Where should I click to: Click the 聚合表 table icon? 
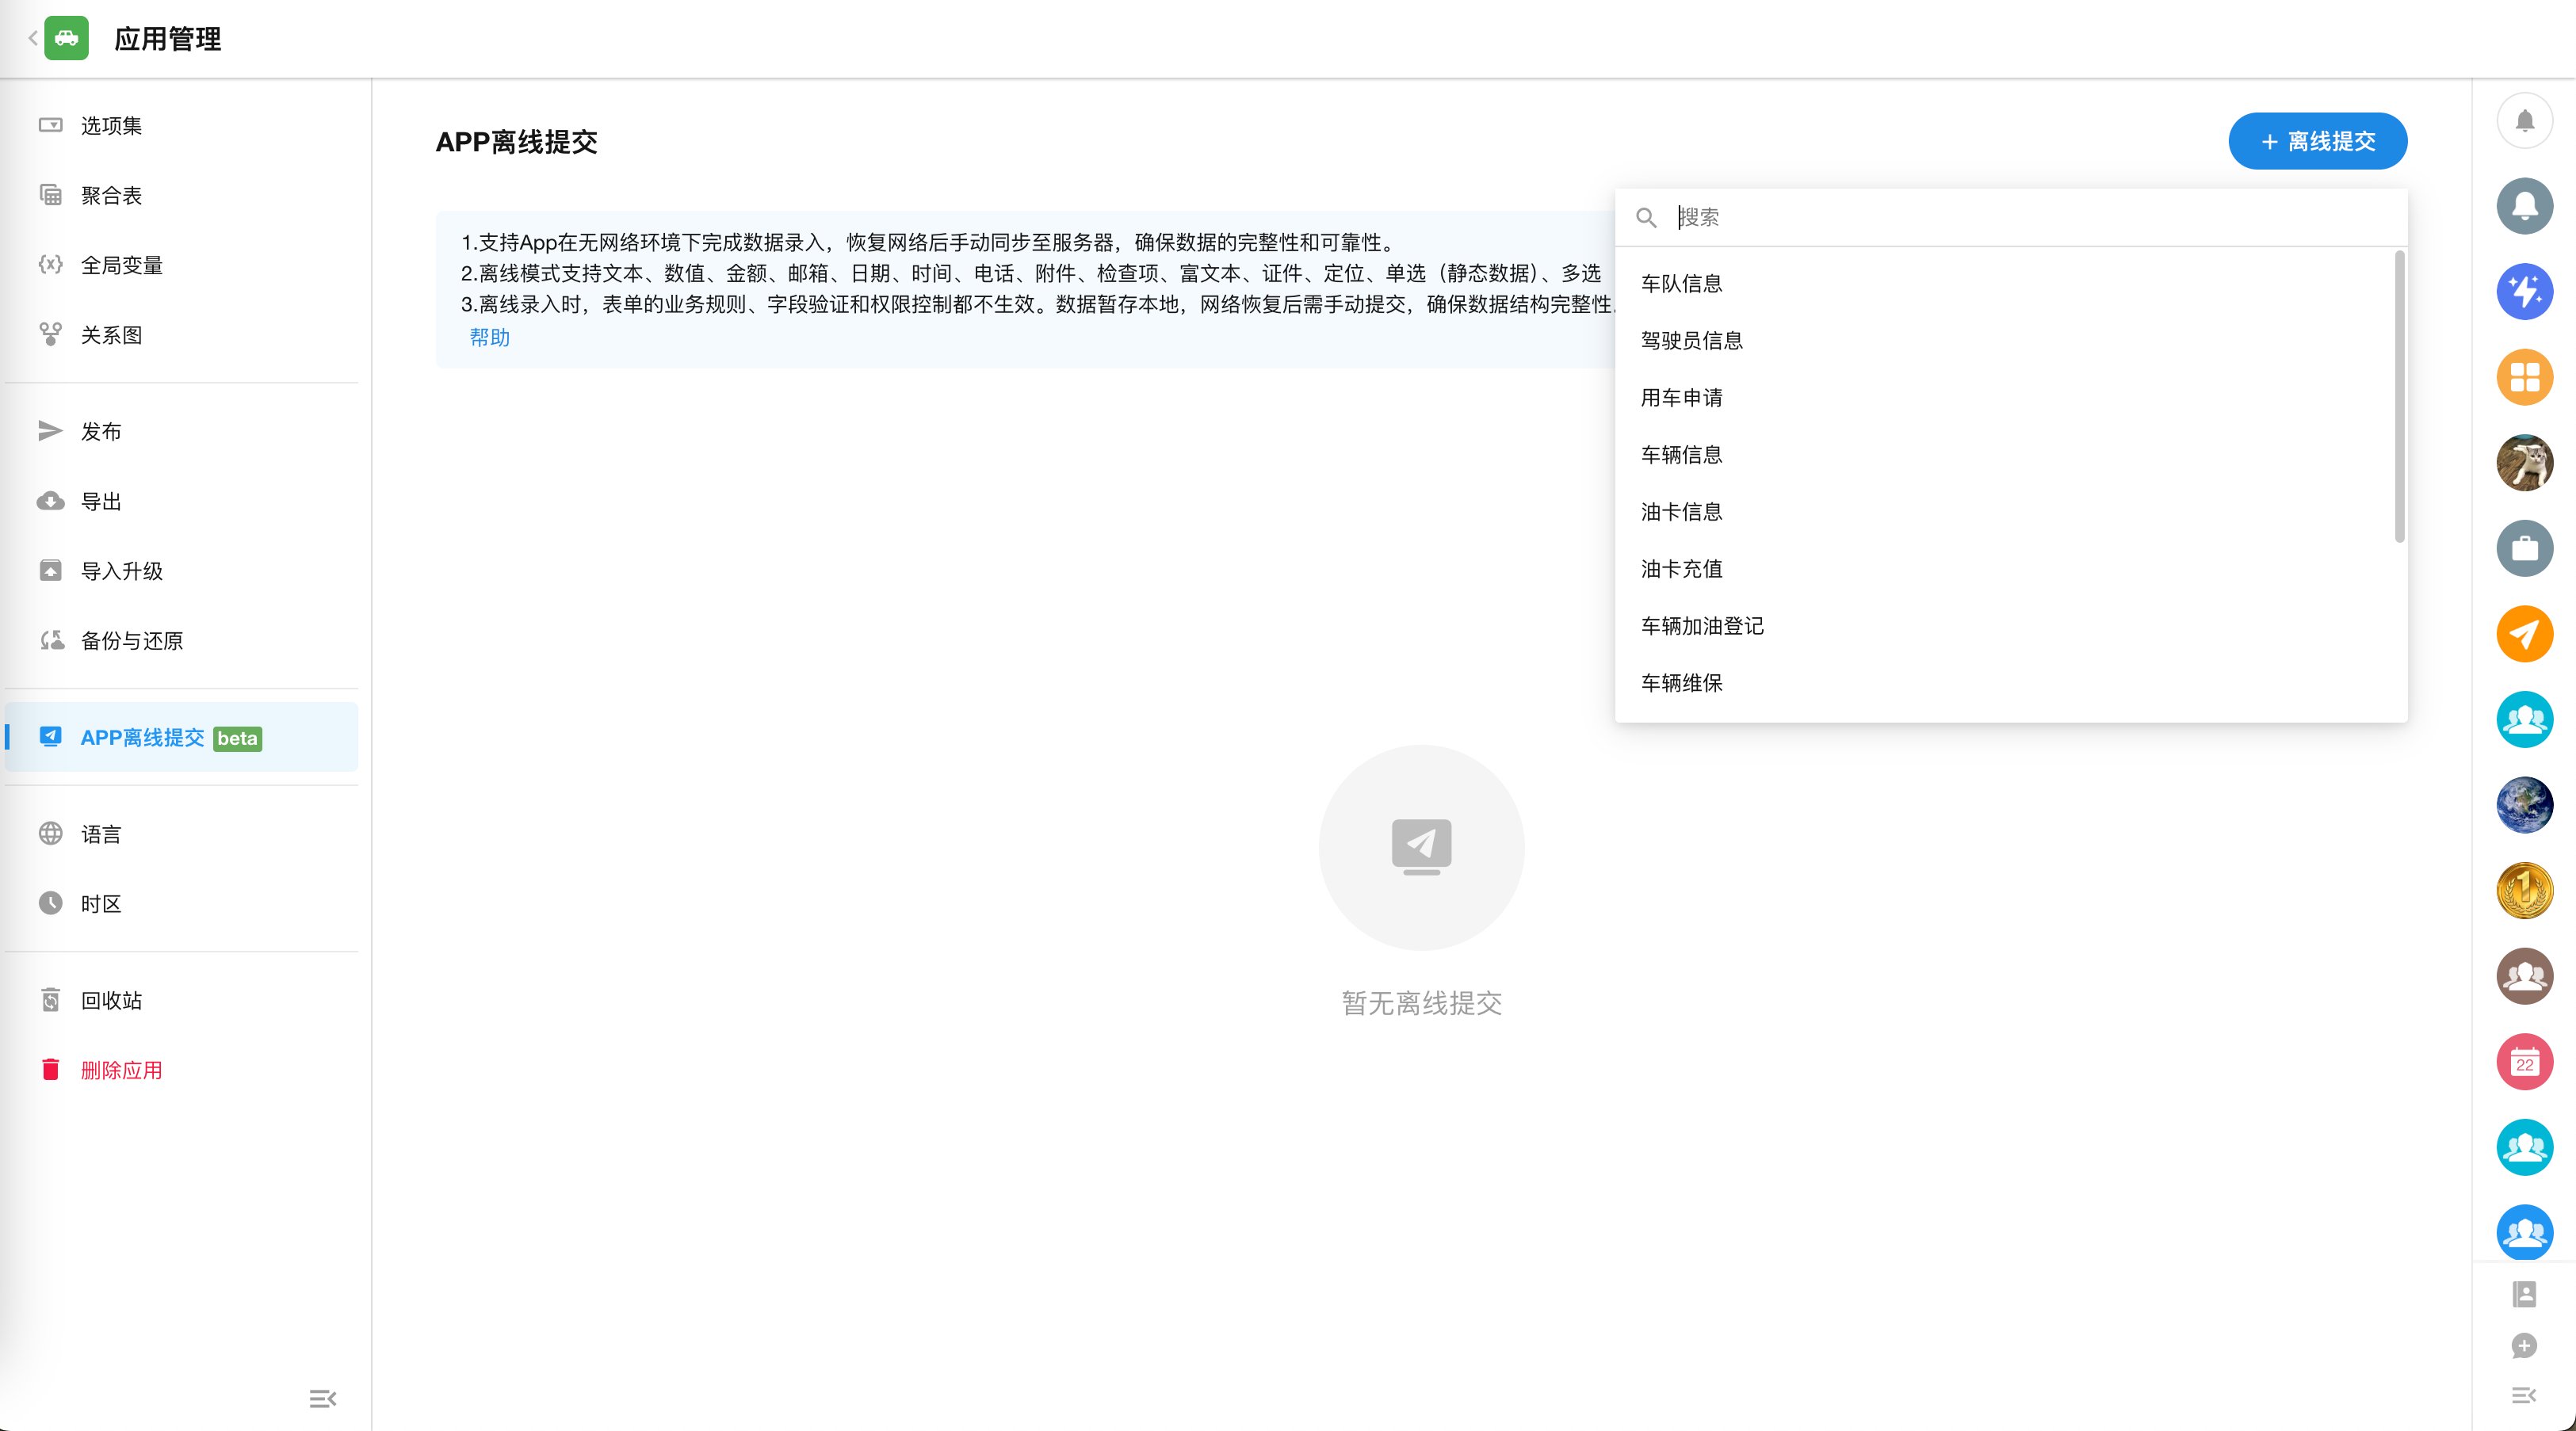(50, 194)
